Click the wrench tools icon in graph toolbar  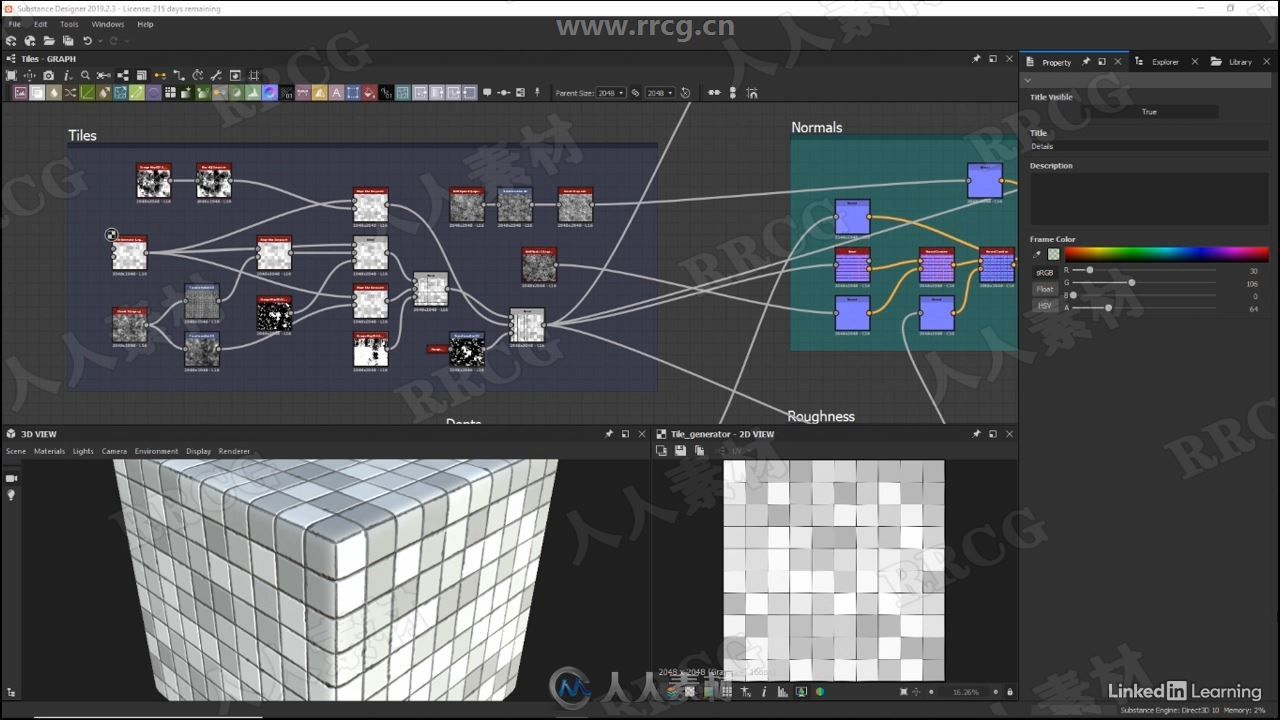[216, 76]
